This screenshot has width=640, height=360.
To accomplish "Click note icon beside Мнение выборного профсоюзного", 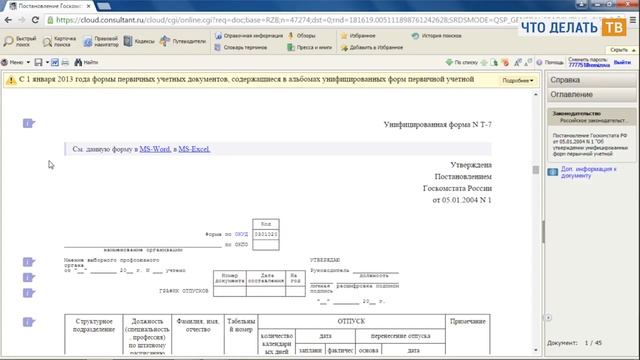I will (29, 262).
